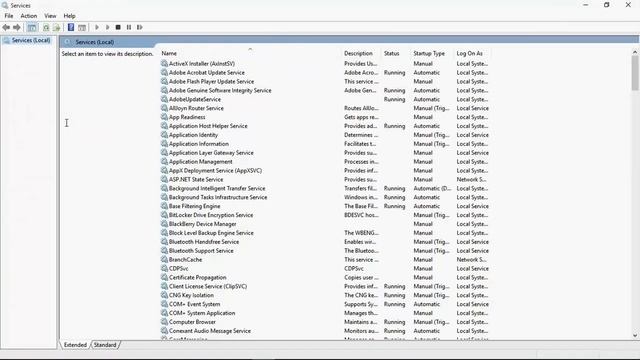Open the File menu
Screen dimensions: 640x360
tap(9, 16)
